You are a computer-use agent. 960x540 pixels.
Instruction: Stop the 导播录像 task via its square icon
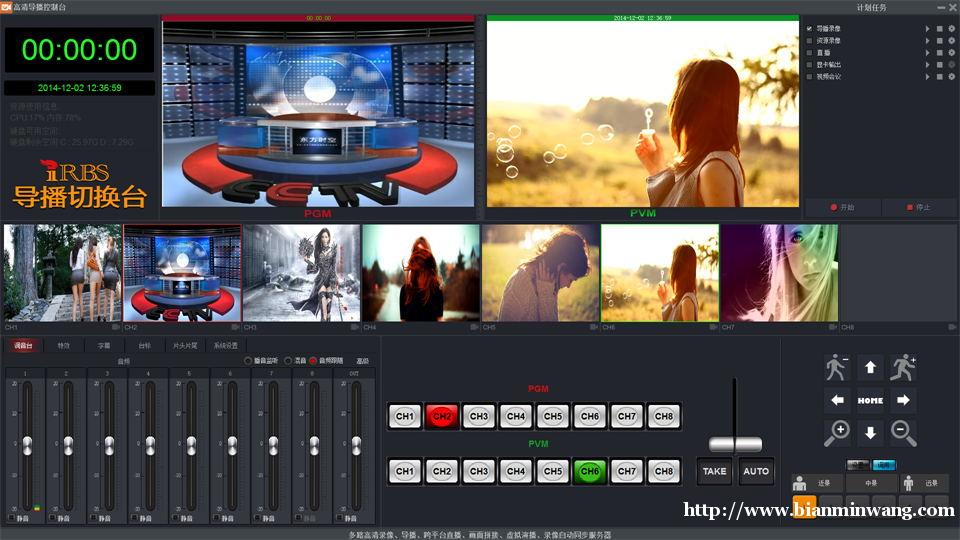pyautogui.click(x=940, y=29)
